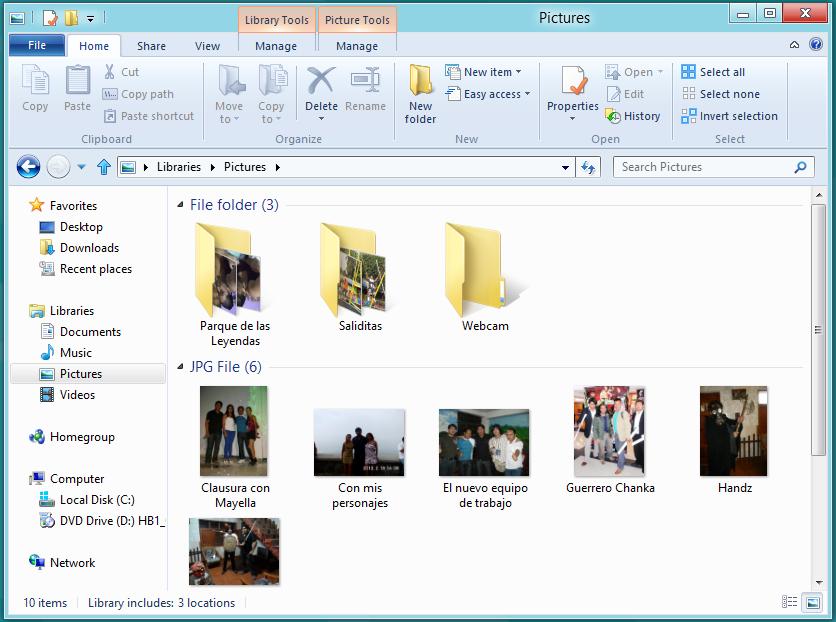Switch to the View ribbon tab
This screenshot has height=622, width=836.
tap(207, 46)
